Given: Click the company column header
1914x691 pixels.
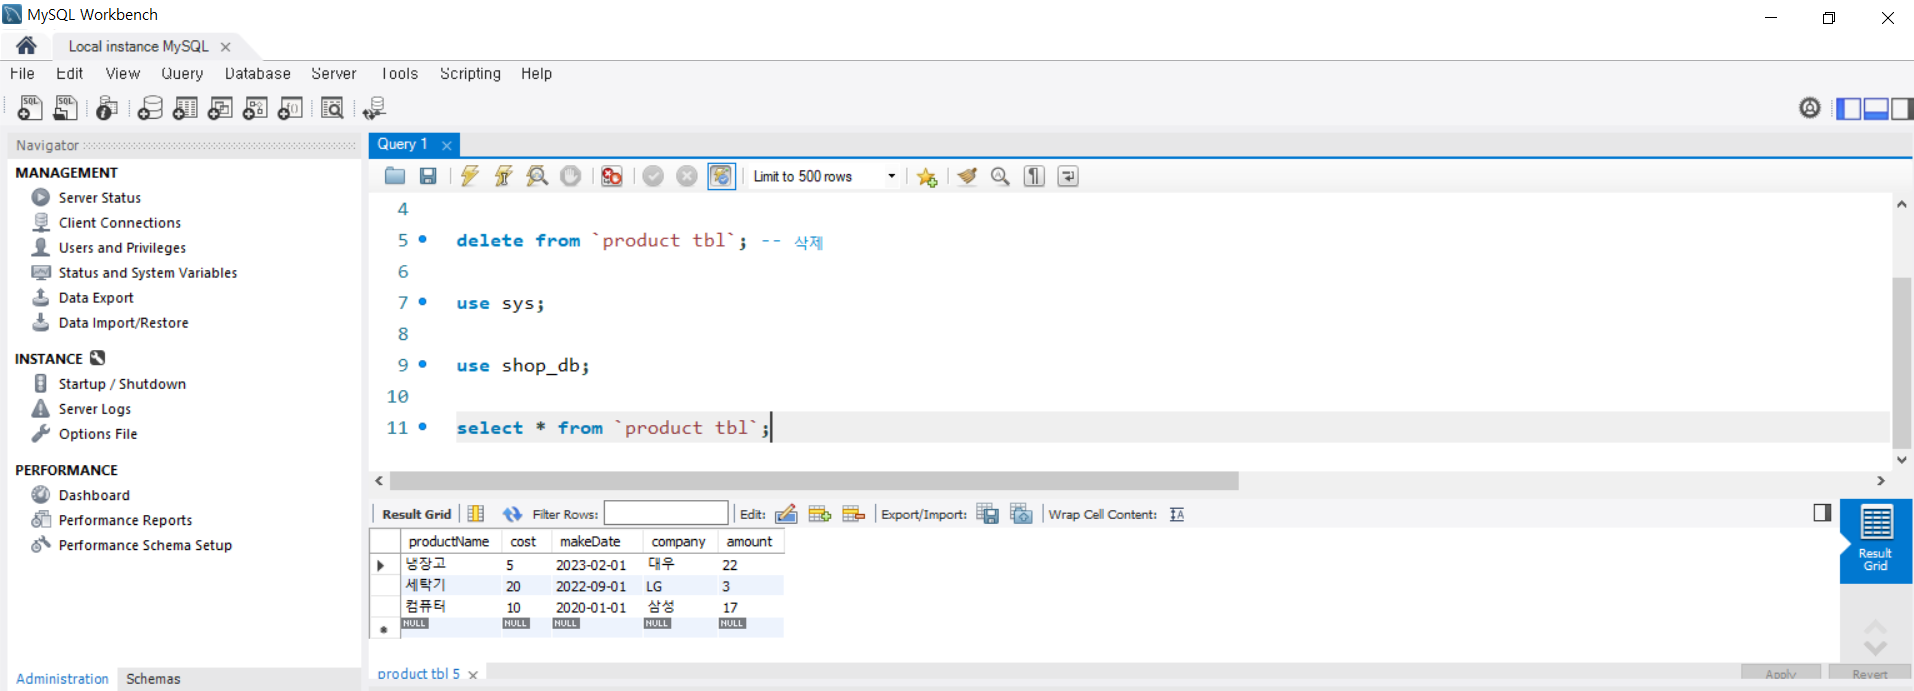Looking at the screenshot, I should [x=678, y=541].
